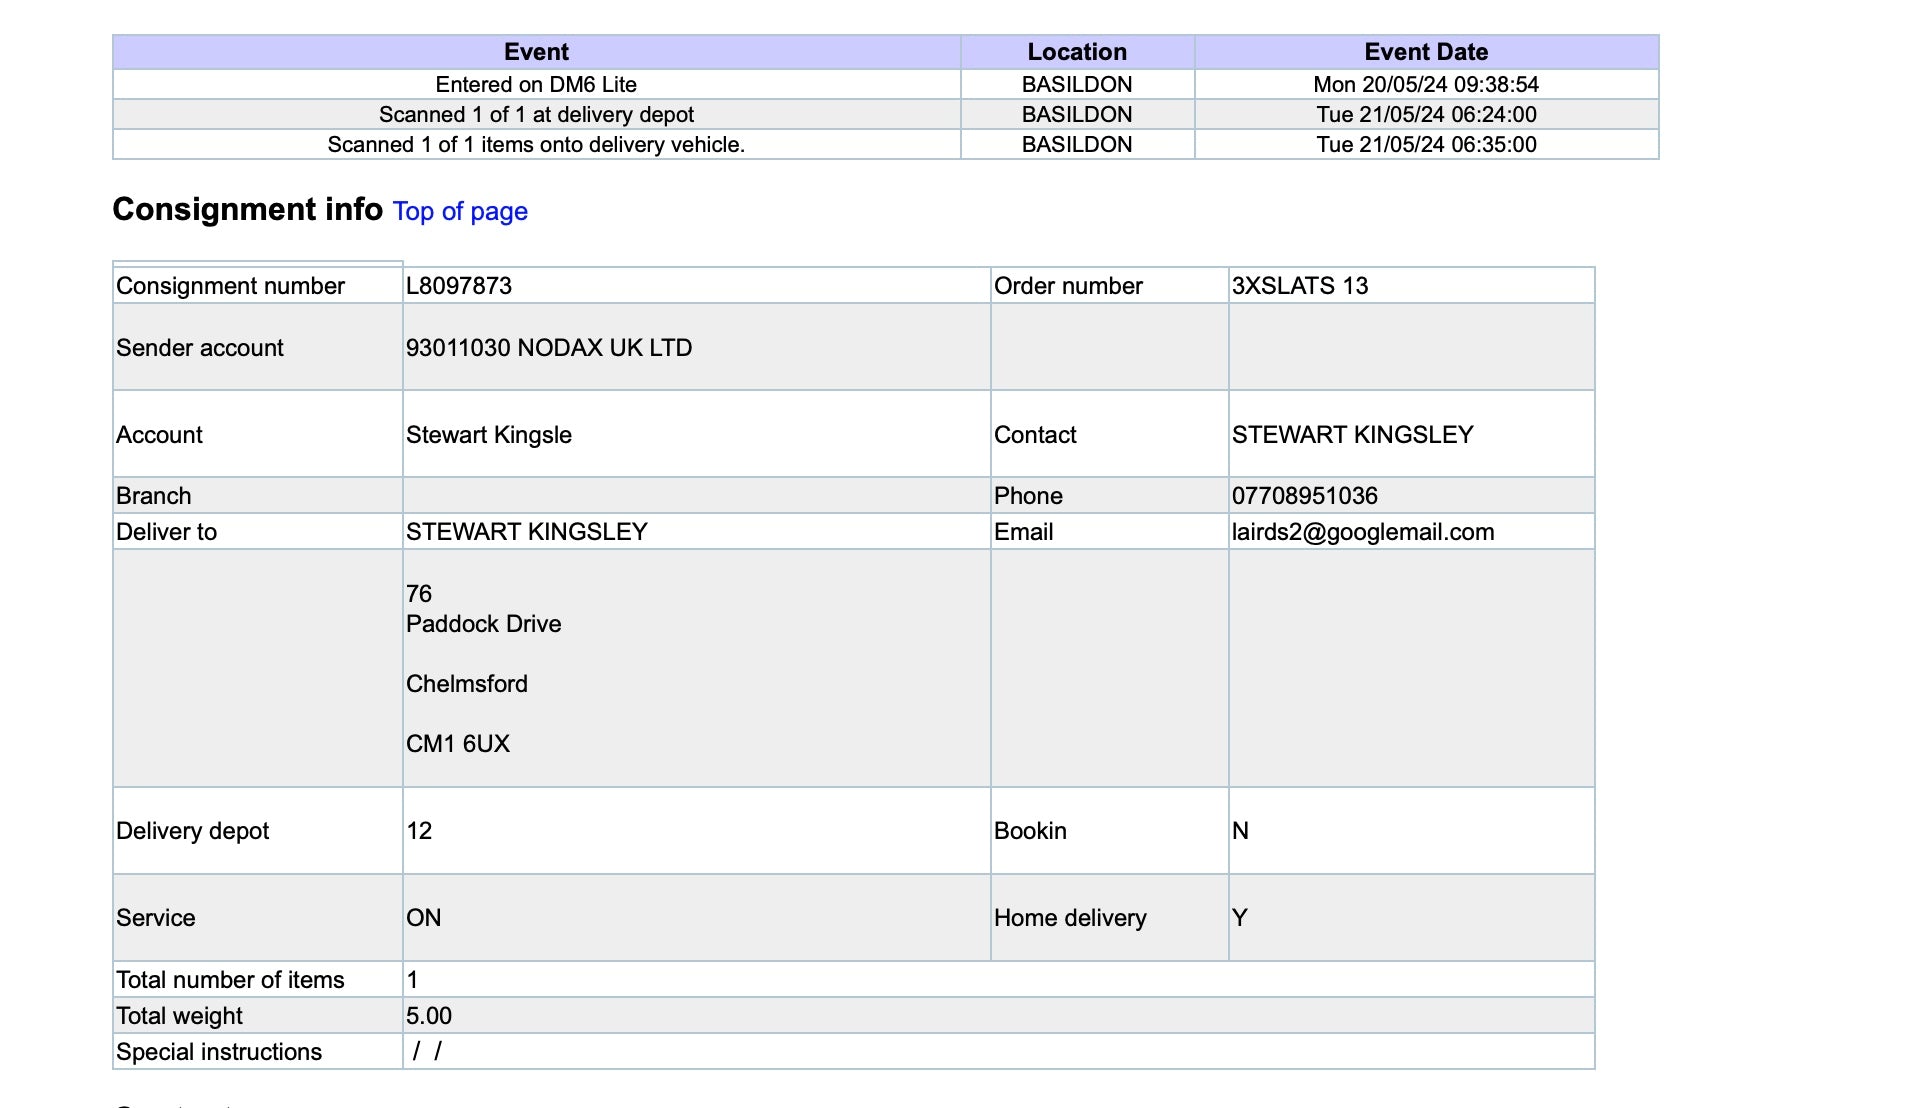The width and height of the screenshot is (1920, 1108).
Task: Select the 'Special instructions' label
Action: tap(219, 1052)
